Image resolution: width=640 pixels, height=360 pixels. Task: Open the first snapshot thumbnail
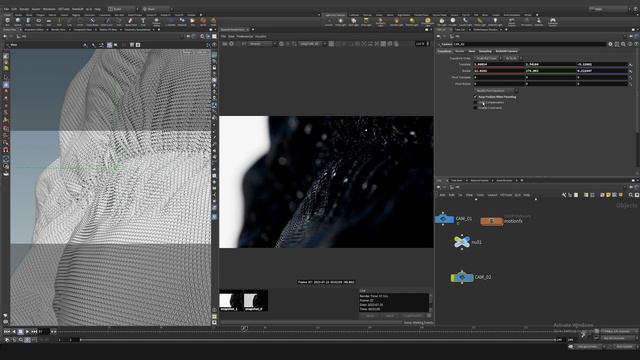(x=231, y=300)
